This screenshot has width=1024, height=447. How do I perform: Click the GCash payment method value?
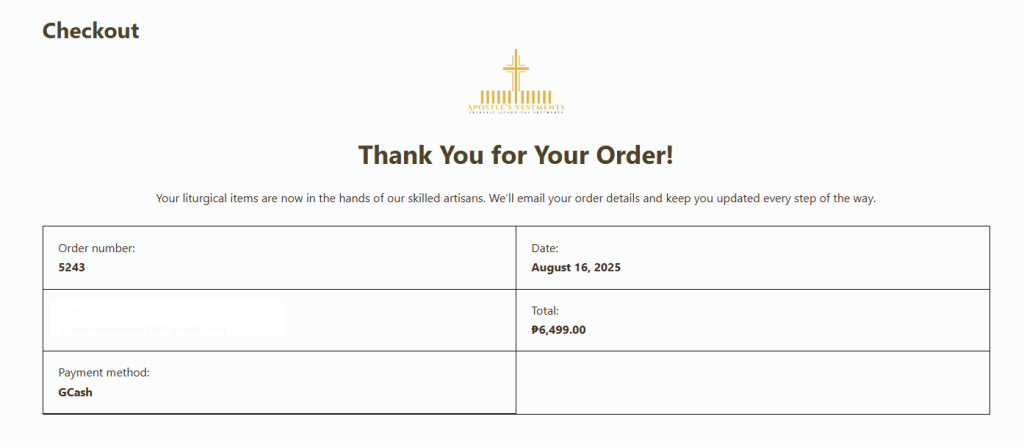(75, 393)
